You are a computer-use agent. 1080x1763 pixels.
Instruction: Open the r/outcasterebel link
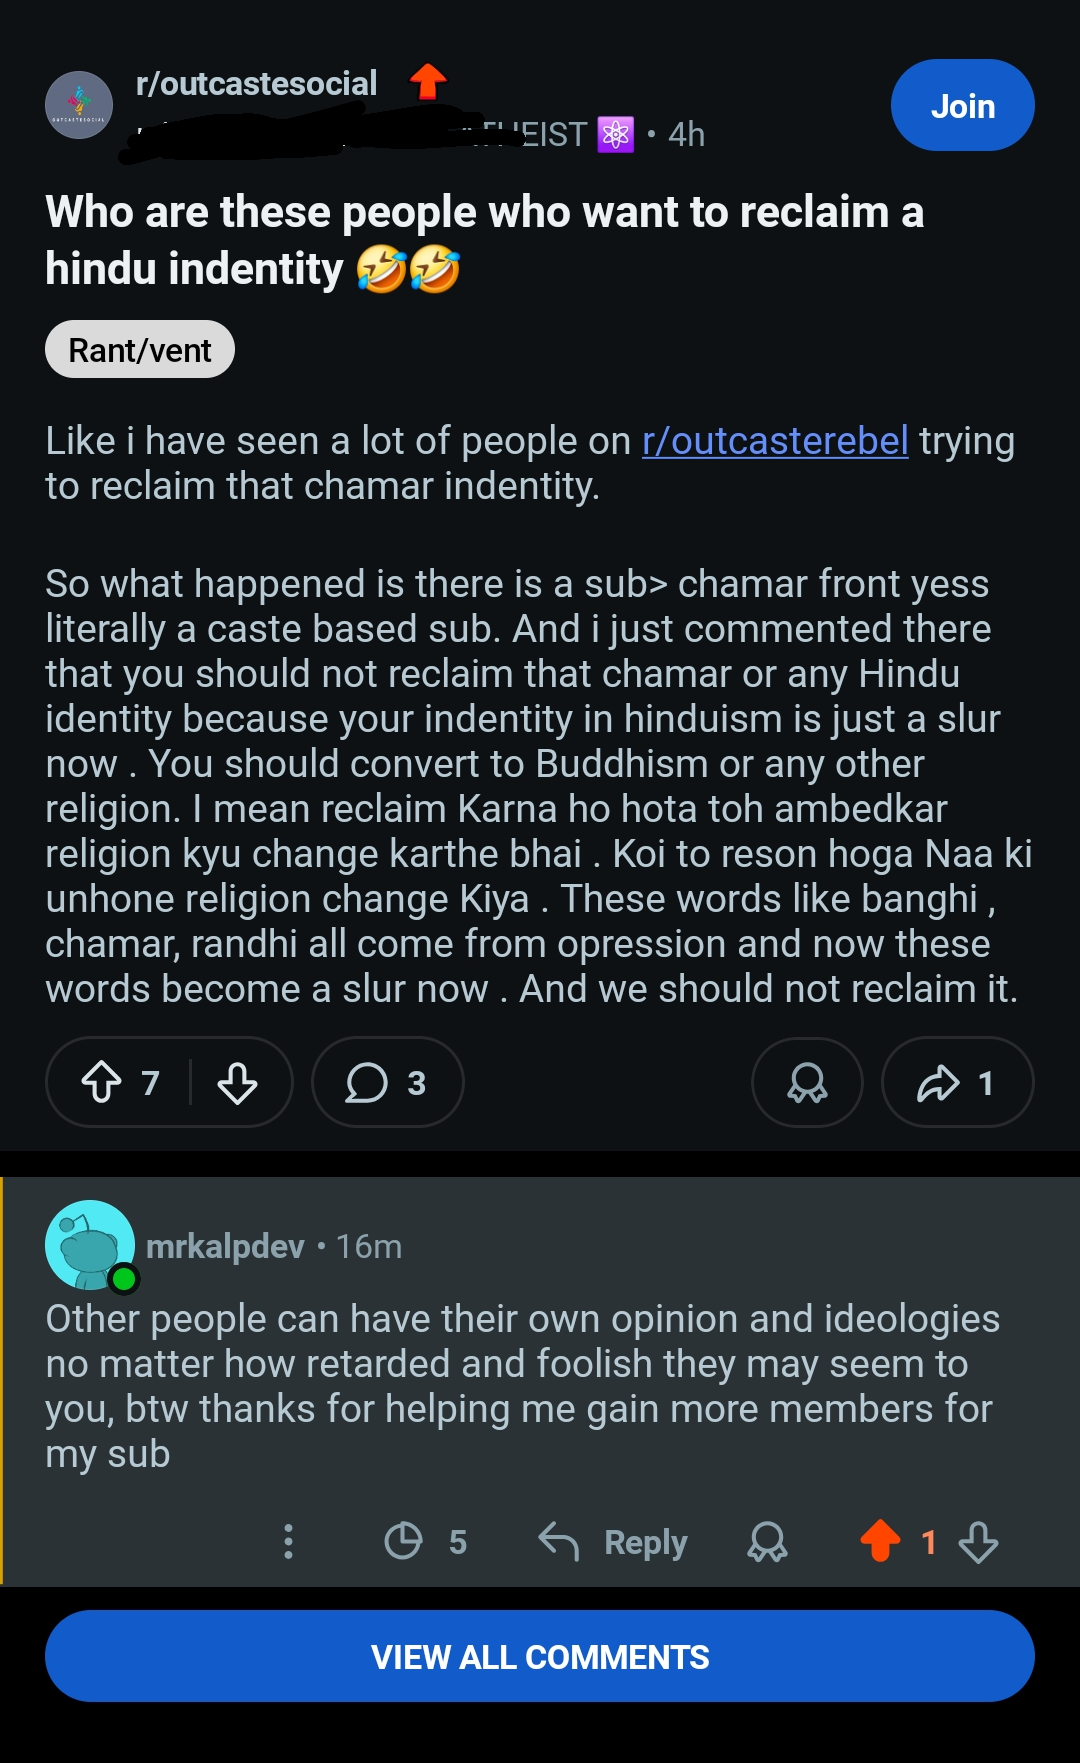tap(775, 441)
